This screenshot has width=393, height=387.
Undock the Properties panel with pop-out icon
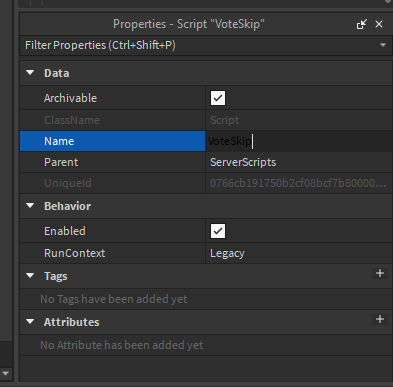click(x=362, y=24)
